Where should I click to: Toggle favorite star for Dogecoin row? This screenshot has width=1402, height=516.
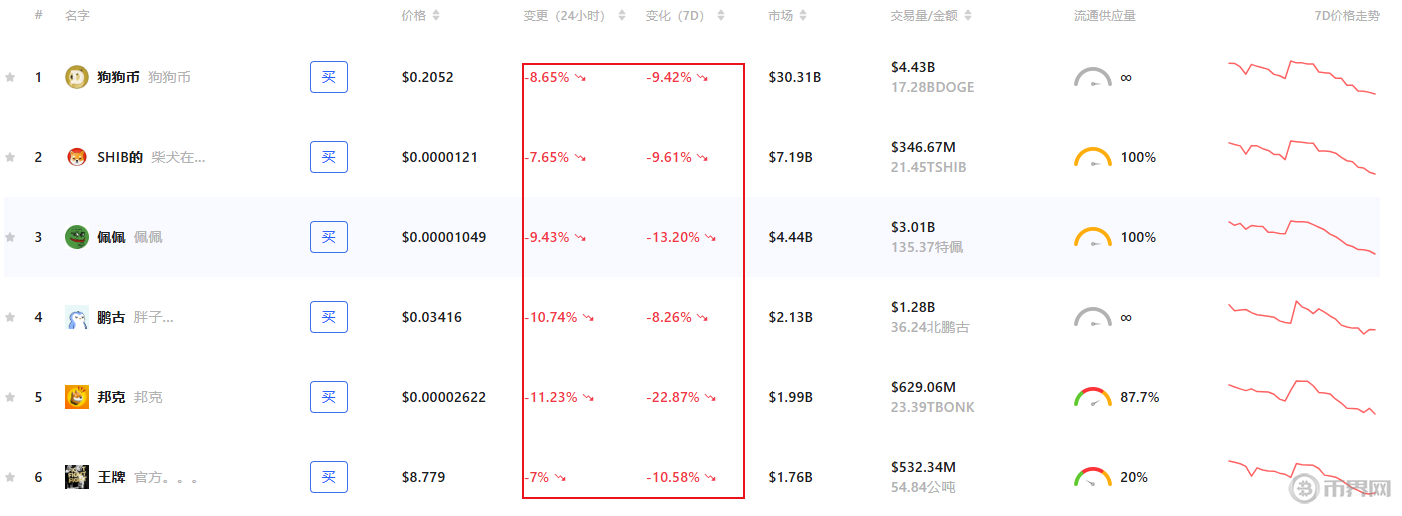pyautogui.click(x=10, y=77)
